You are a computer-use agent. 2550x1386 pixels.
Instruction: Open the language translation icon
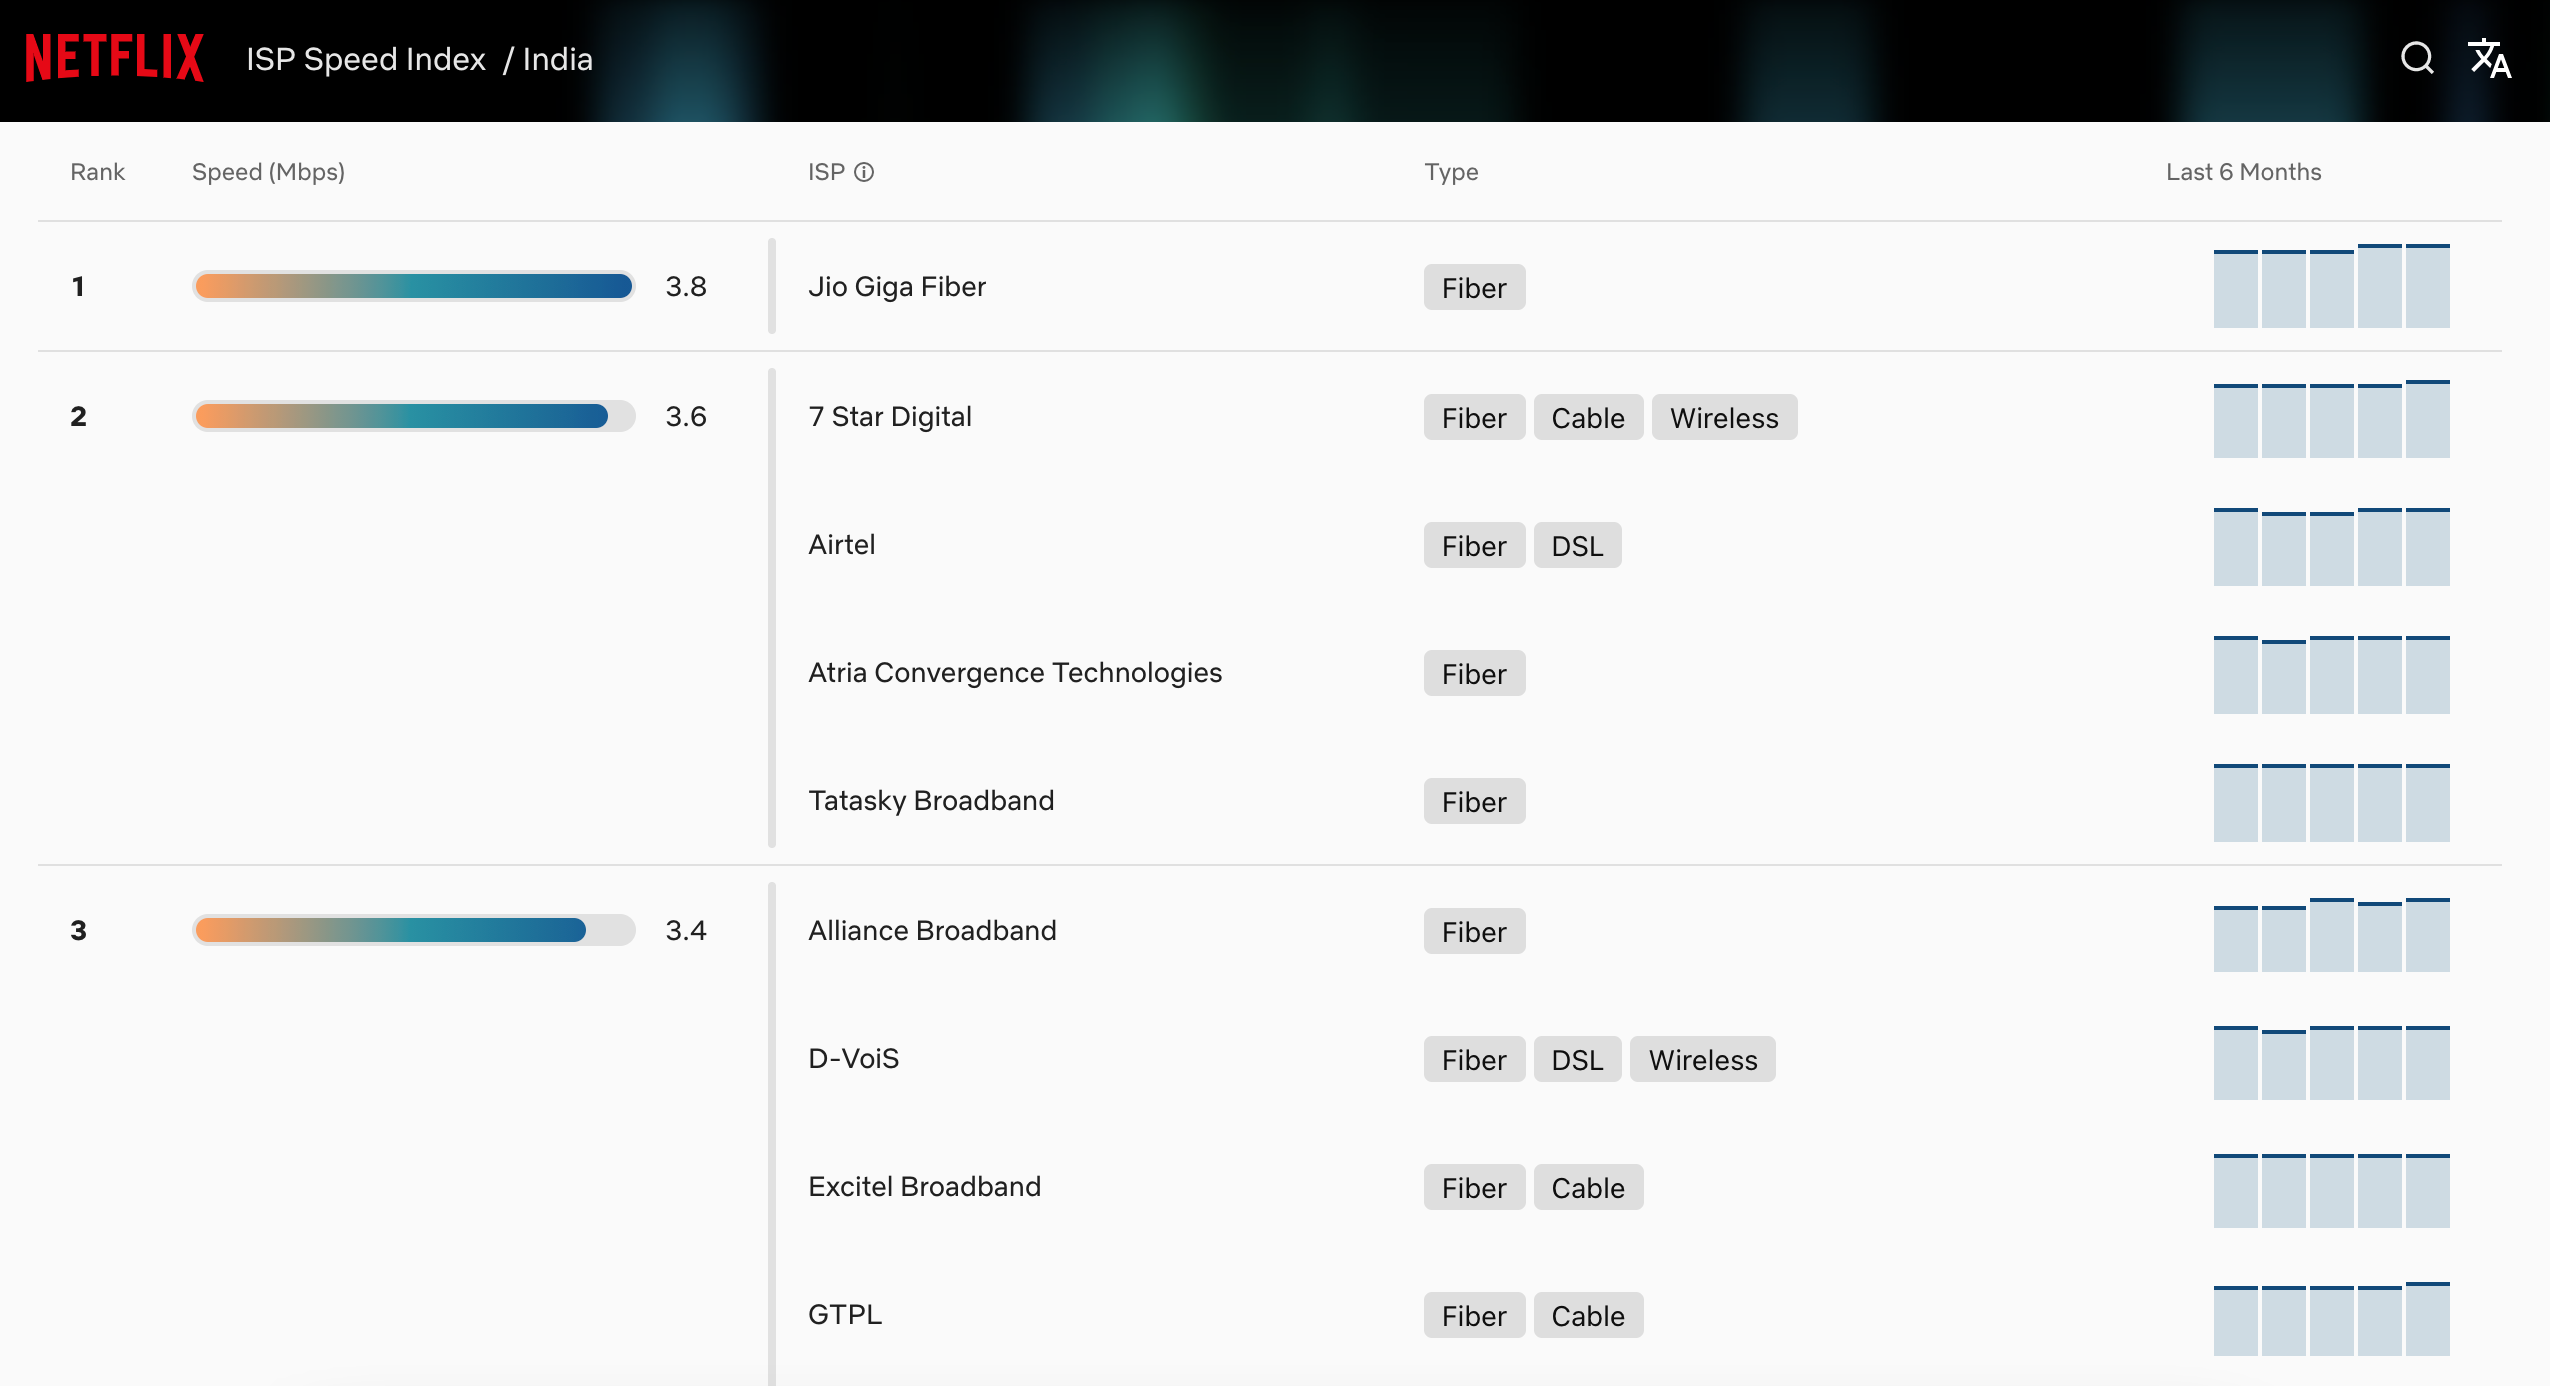2489,58
